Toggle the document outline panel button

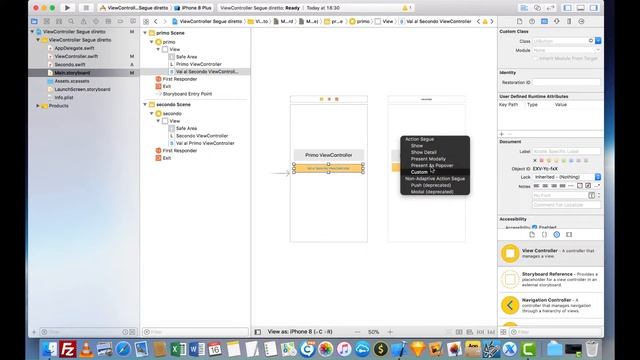click(x=258, y=332)
